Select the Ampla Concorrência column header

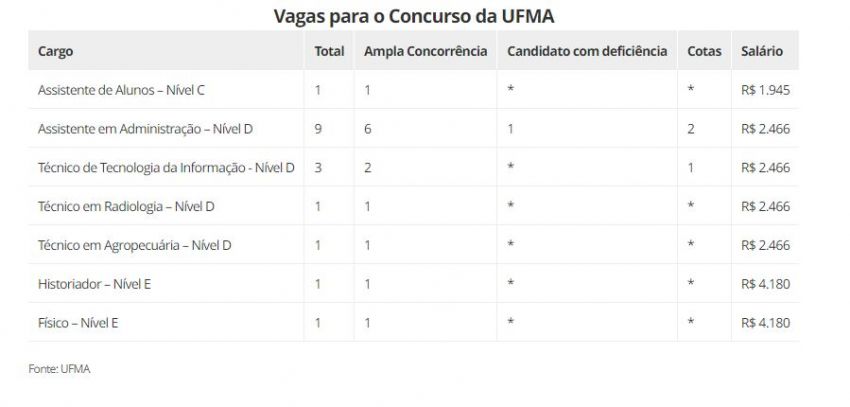pyautogui.click(x=425, y=51)
